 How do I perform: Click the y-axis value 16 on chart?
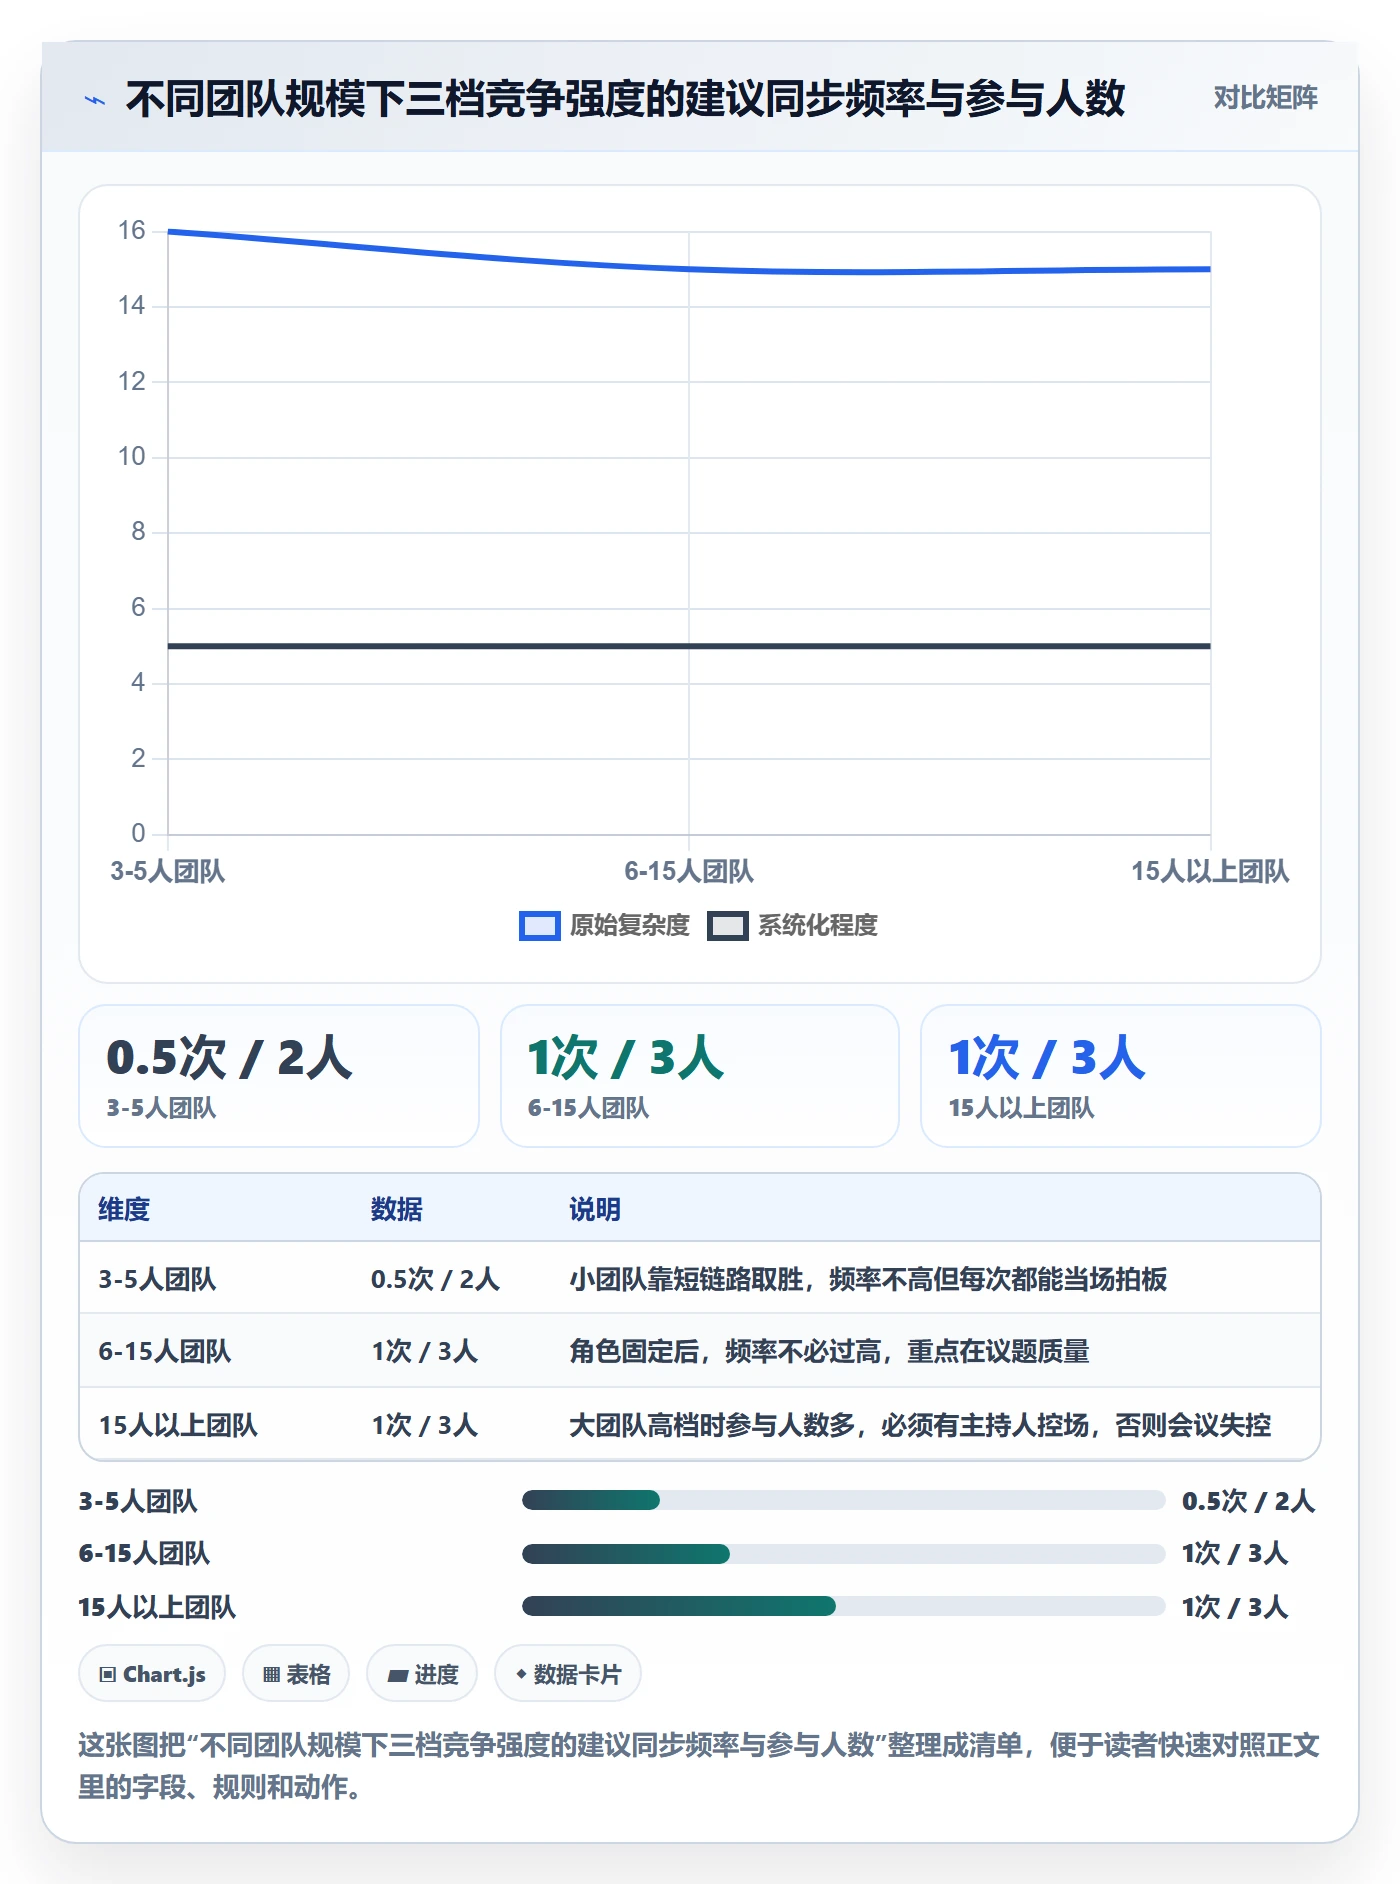131,231
